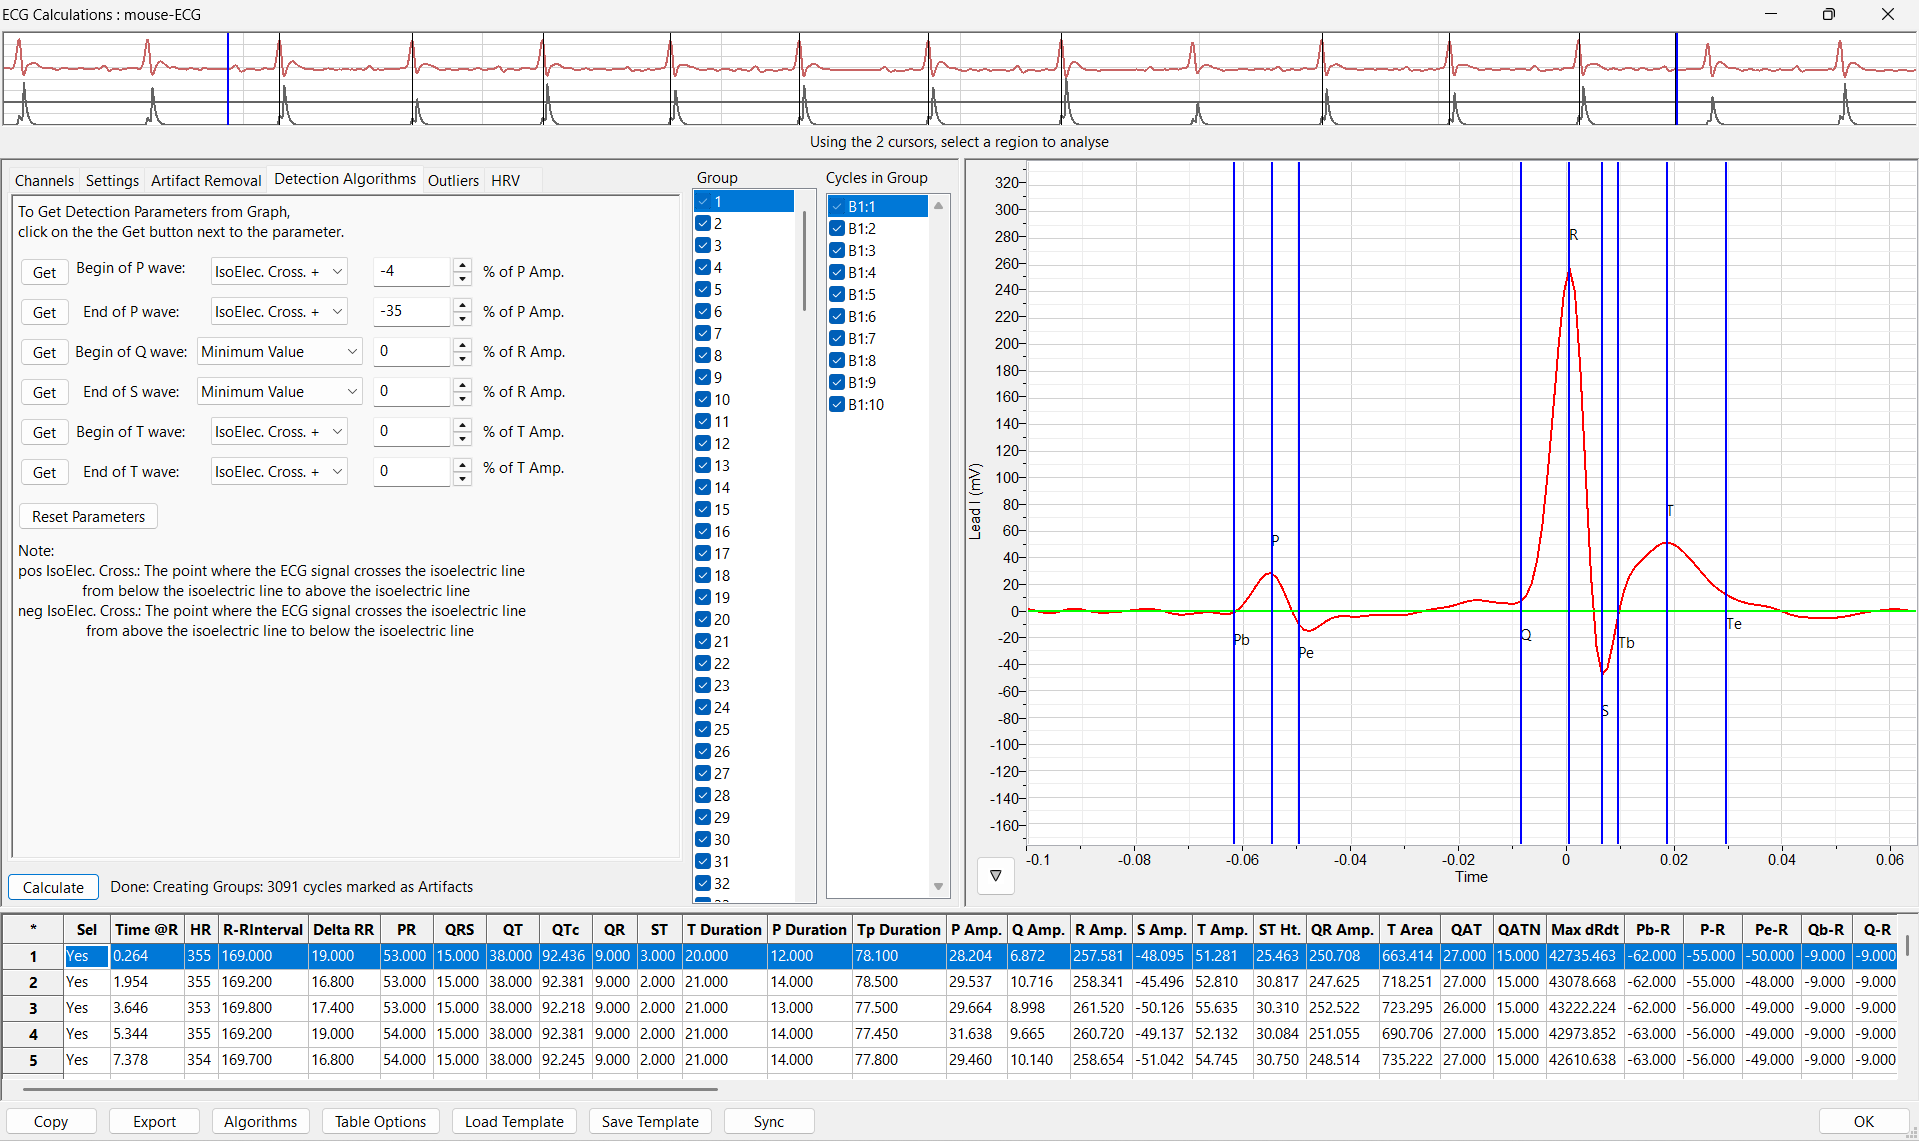Open Begin of P wave method dropdown
1919x1141 pixels.
tap(279, 272)
